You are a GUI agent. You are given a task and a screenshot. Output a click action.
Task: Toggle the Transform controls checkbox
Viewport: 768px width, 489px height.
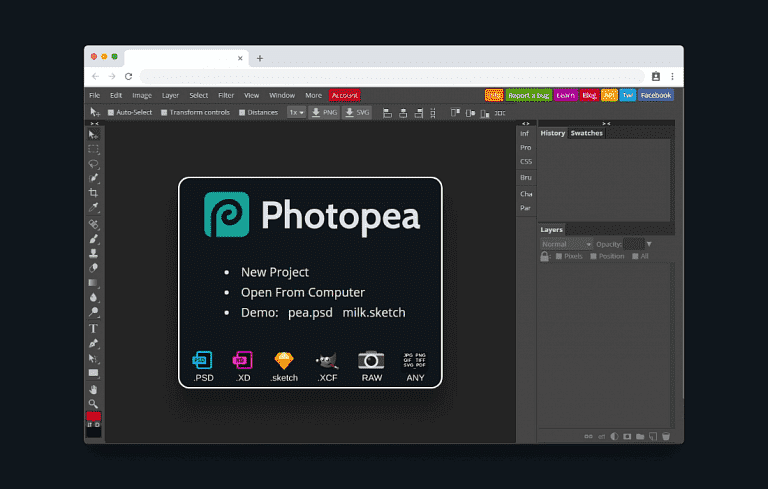pyautogui.click(x=164, y=113)
